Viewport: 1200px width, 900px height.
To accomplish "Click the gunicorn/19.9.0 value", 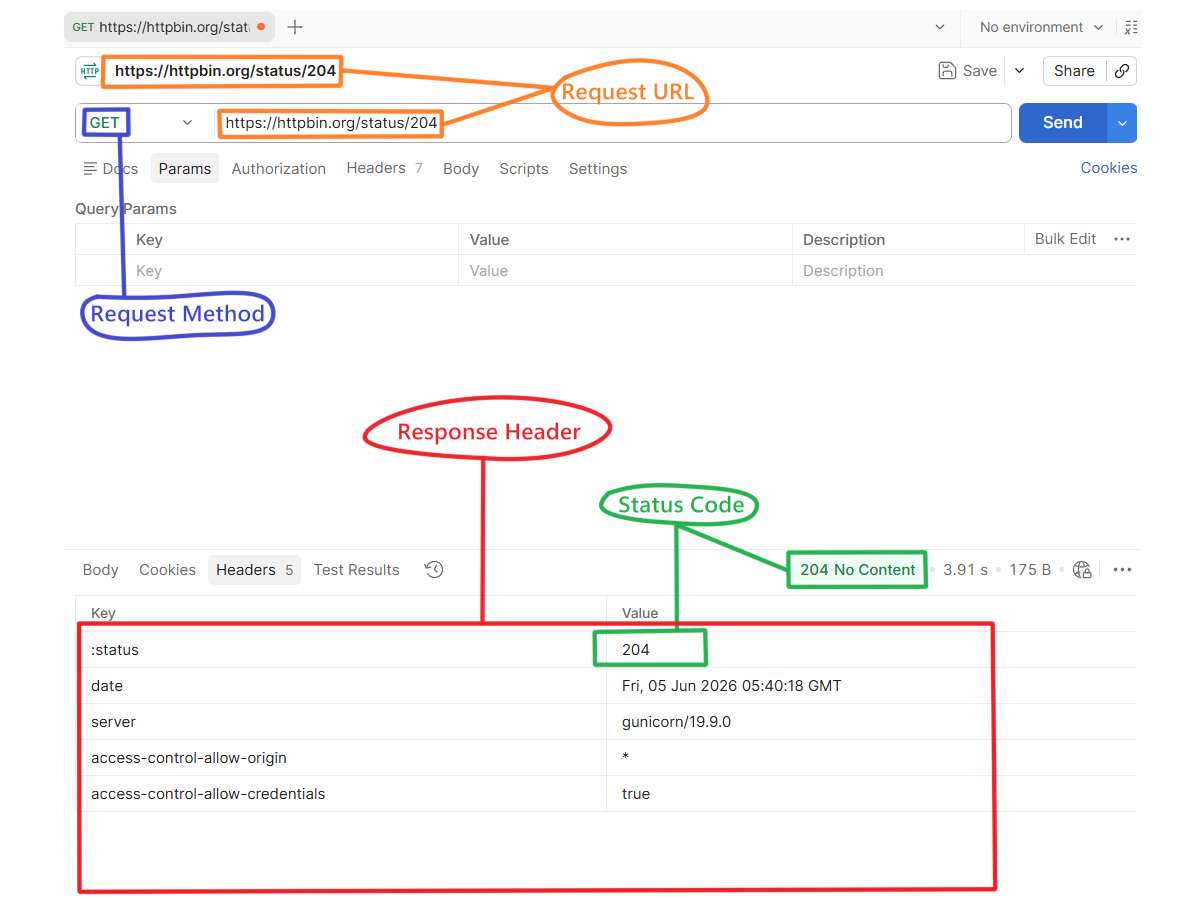I will coord(676,722).
